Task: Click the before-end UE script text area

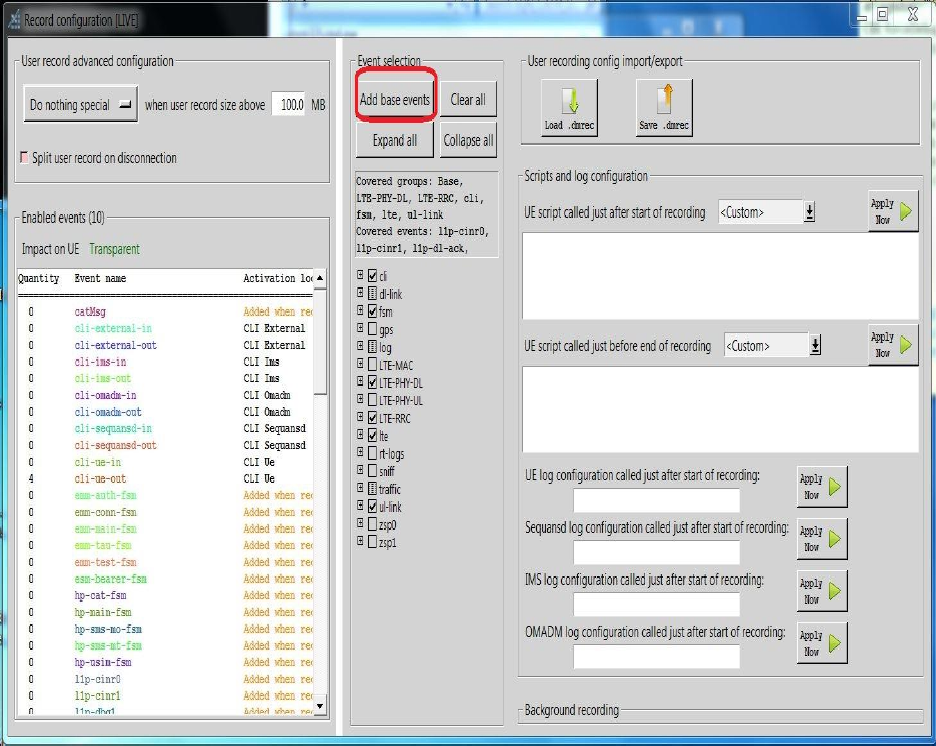Action: 720,409
